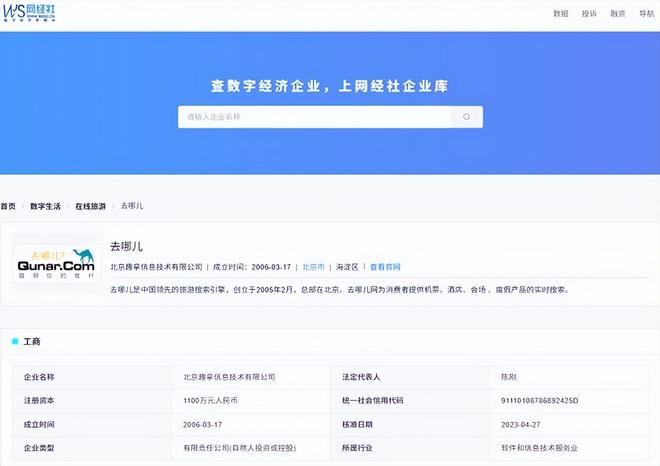Click the 海淀区 district link
The height and width of the screenshot is (466, 660).
(x=347, y=267)
